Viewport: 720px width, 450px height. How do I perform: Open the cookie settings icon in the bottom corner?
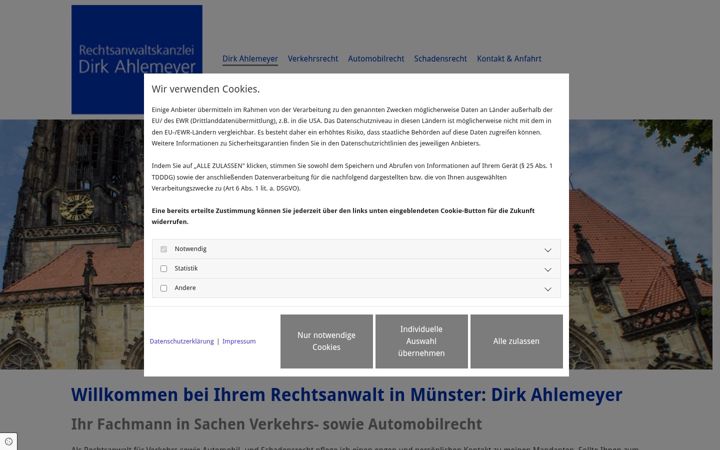8,441
